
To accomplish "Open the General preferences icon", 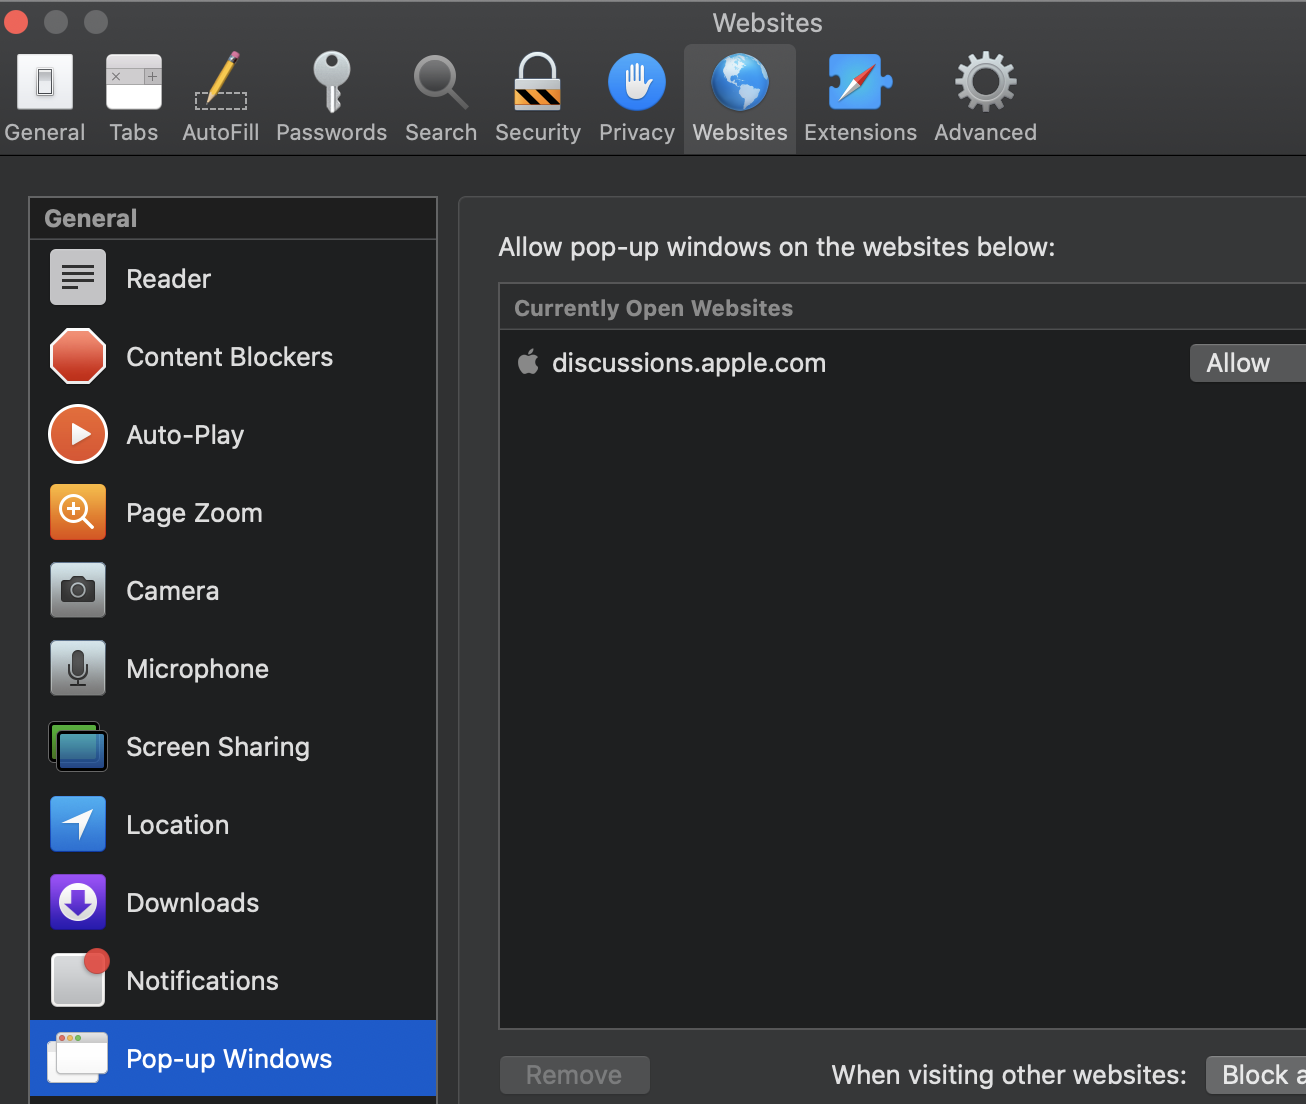I will tap(45, 82).
